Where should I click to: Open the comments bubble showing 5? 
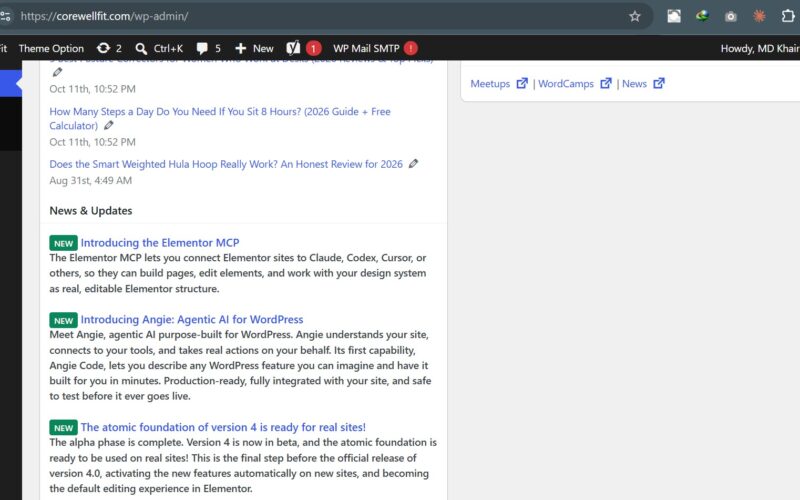(x=208, y=48)
